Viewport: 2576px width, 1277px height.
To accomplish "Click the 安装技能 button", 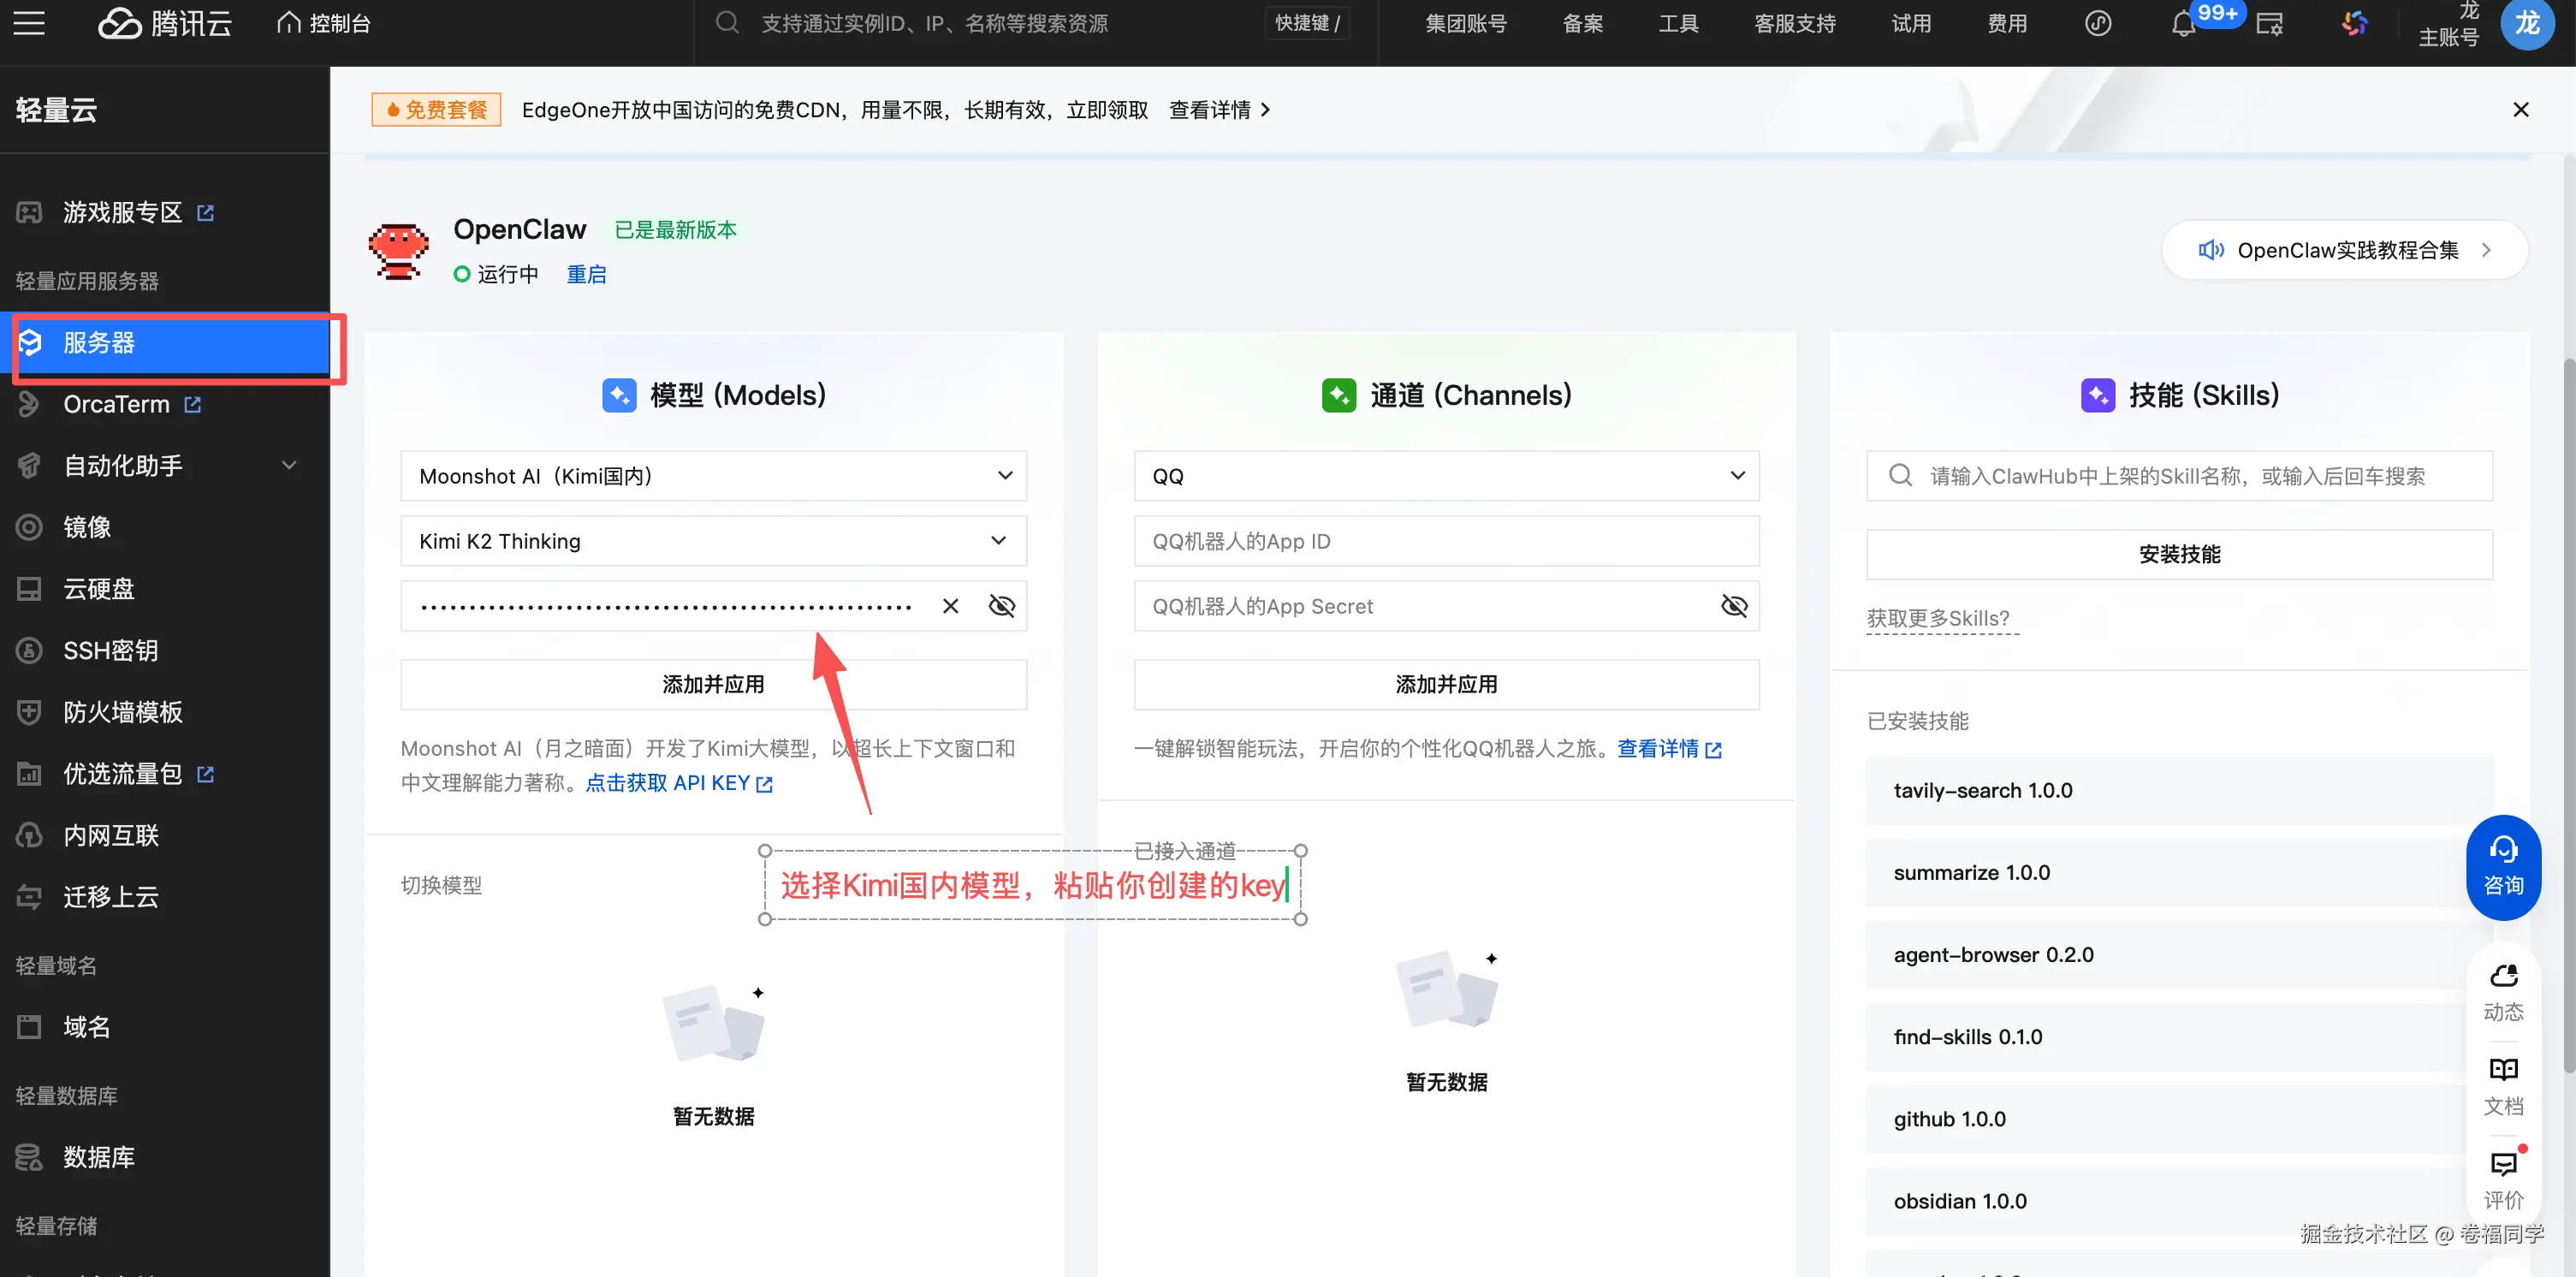I will point(2178,554).
